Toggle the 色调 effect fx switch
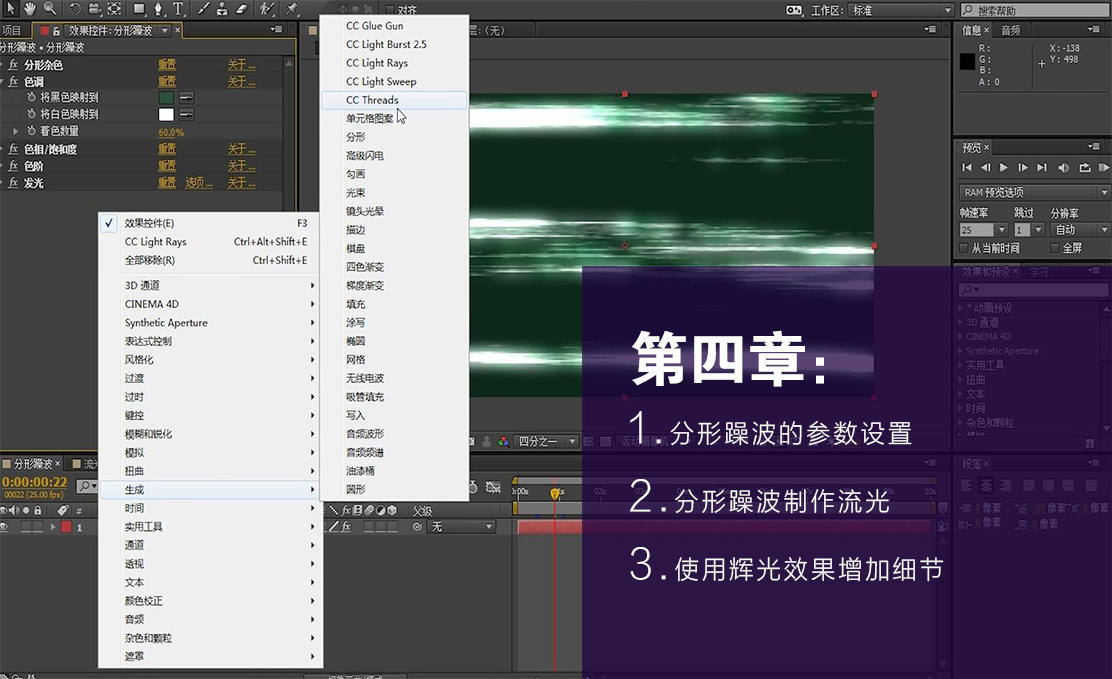This screenshot has height=679, width=1112. [x=13, y=82]
